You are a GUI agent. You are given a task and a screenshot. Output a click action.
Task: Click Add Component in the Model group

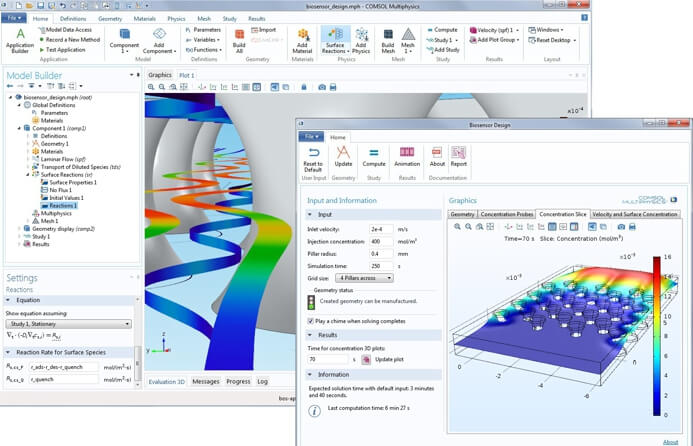point(159,42)
